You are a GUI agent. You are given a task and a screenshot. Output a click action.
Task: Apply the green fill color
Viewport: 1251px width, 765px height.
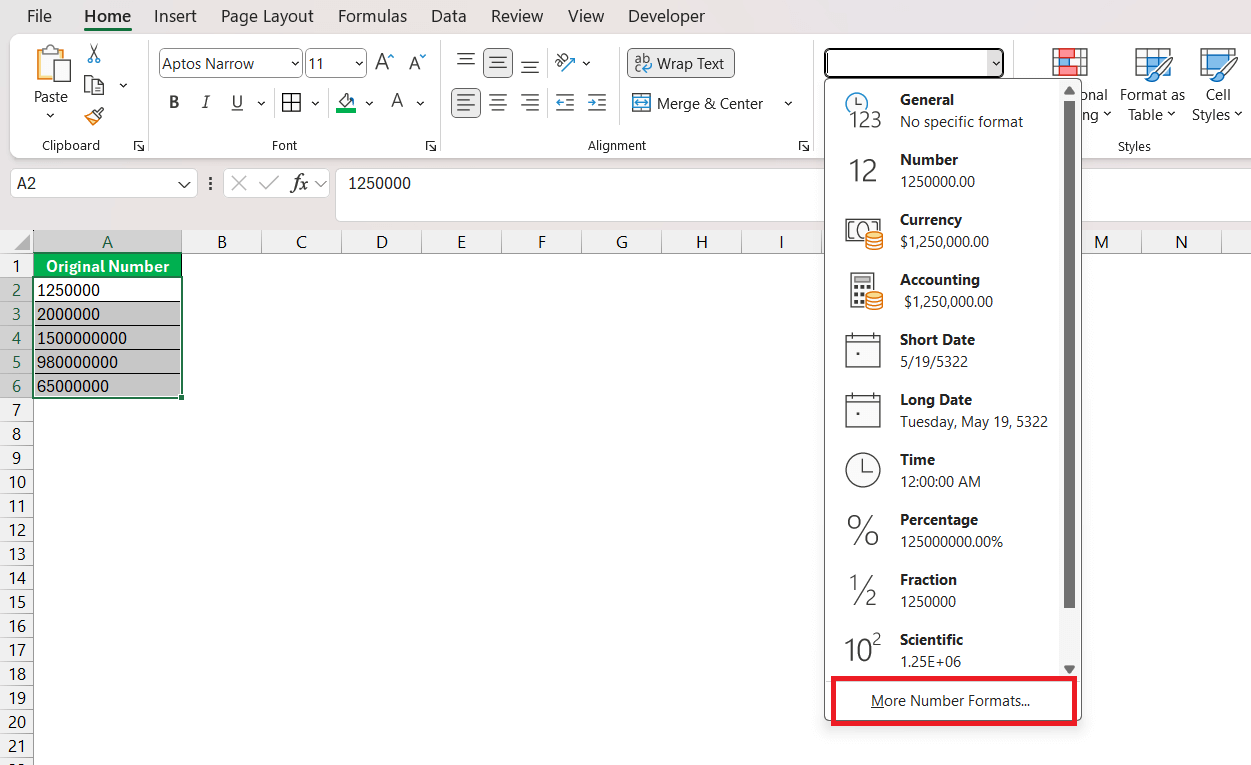(x=346, y=102)
